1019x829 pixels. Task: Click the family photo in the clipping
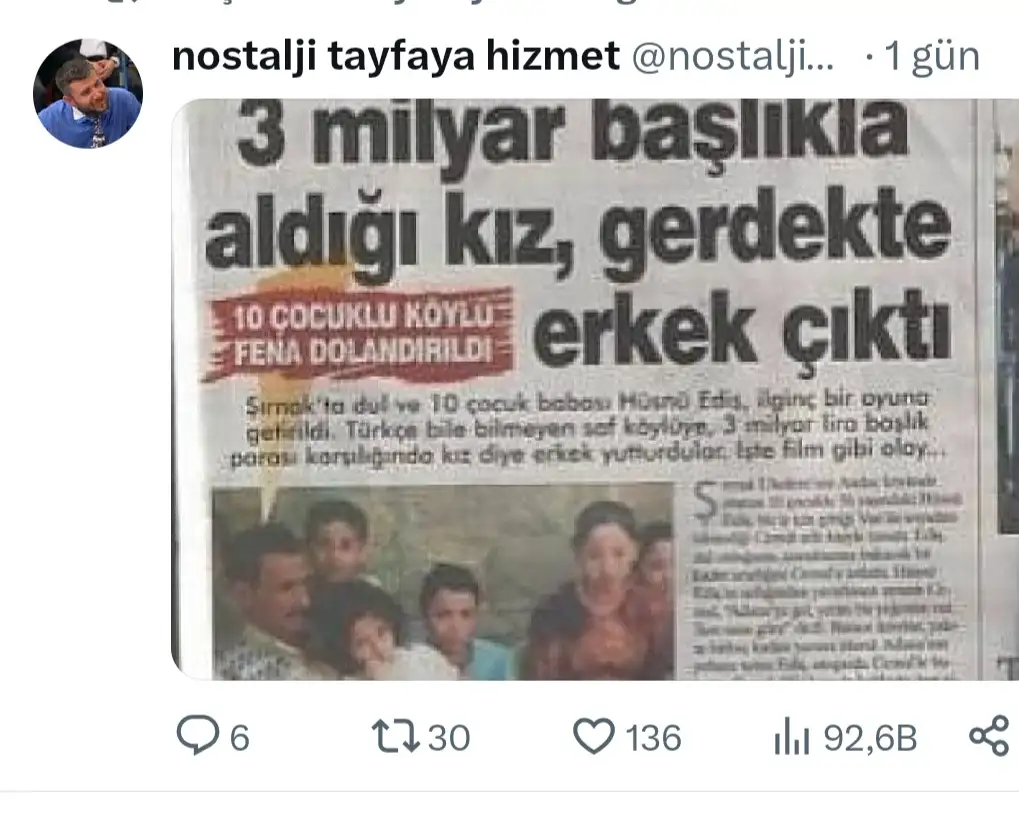(443, 582)
